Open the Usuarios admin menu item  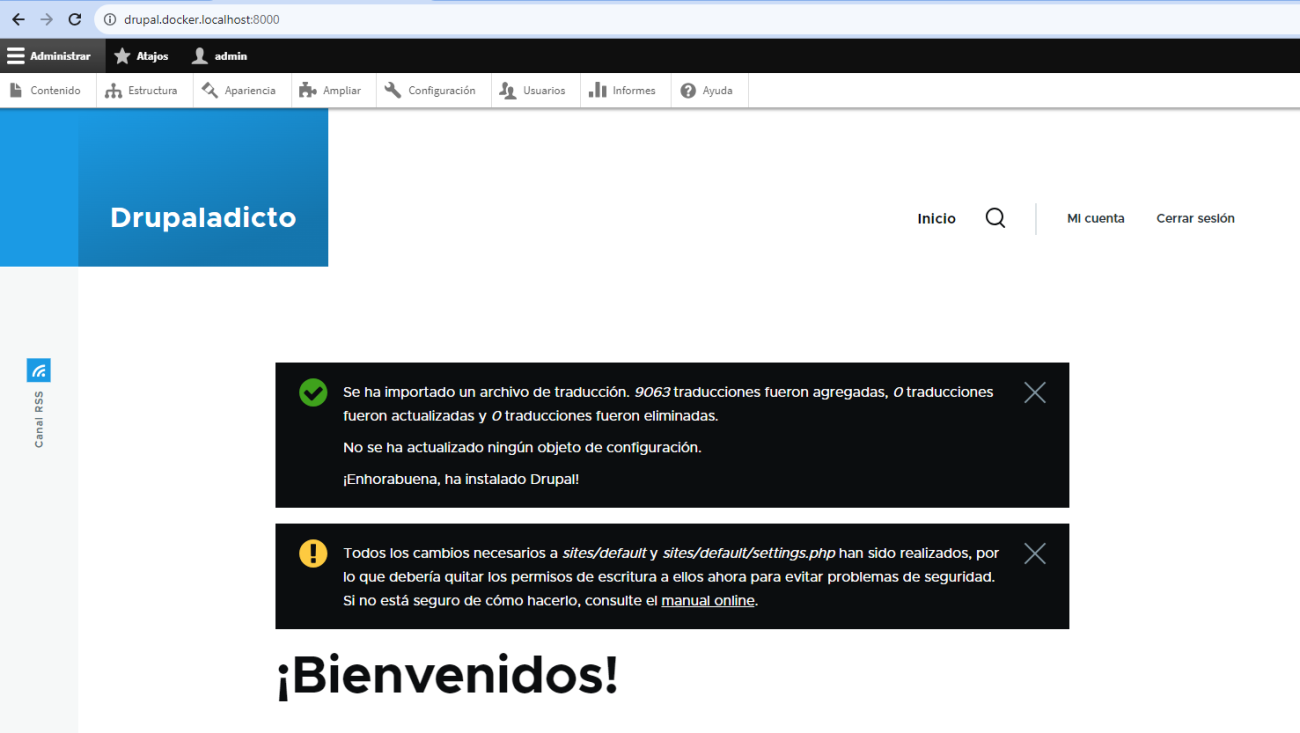point(534,90)
